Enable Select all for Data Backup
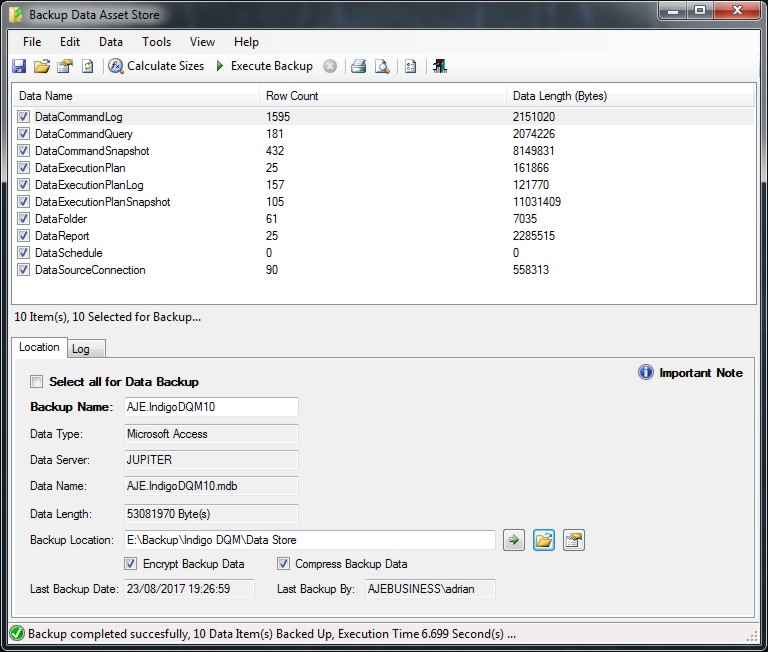The image size is (768, 652). pyautogui.click(x=37, y=382)
